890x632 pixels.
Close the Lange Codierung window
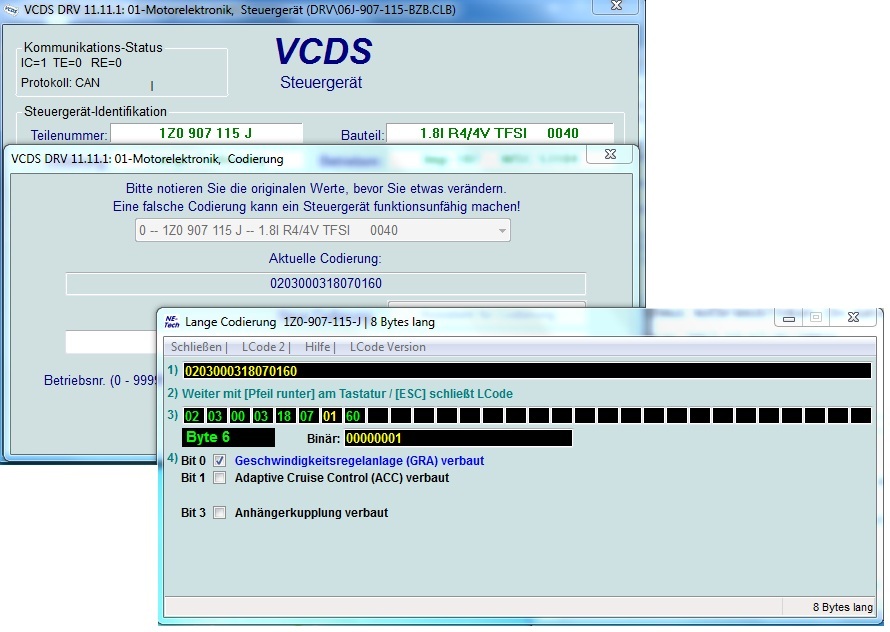pos(854,317)
